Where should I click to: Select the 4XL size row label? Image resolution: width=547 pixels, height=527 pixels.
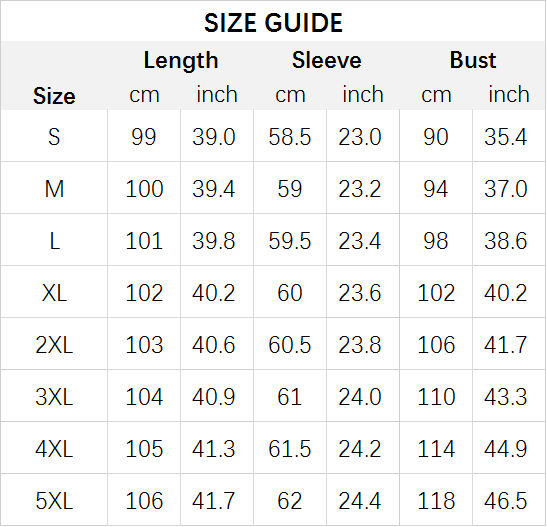(x=54, y=449)
